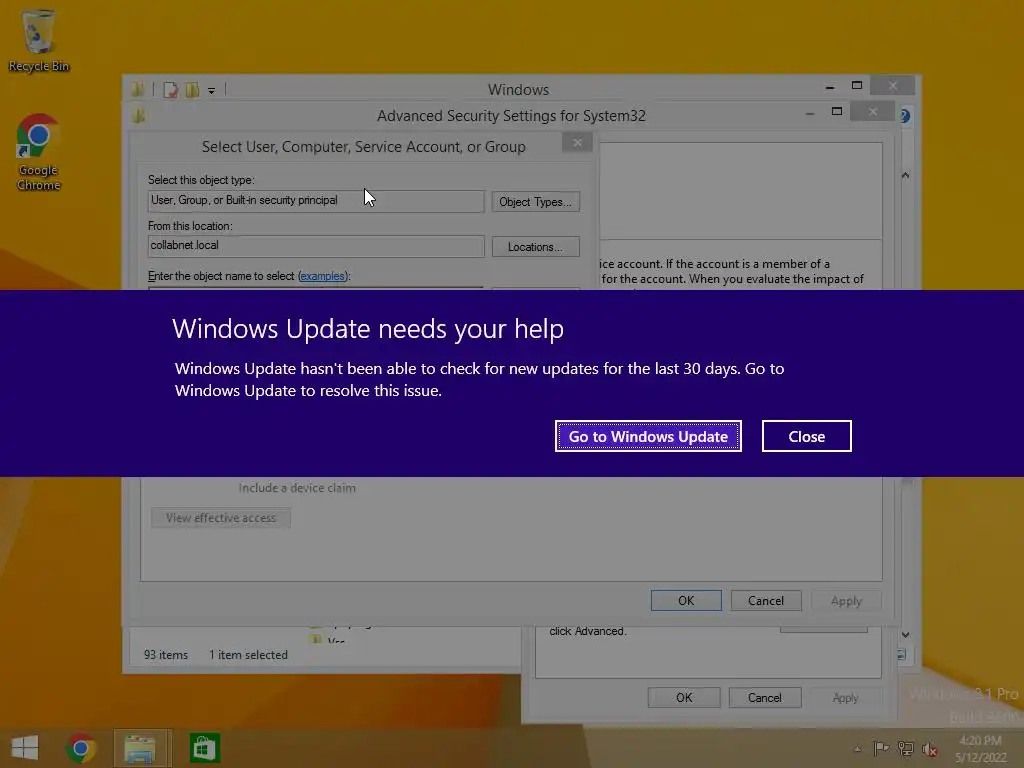The width and height of the screenshot is (1024, 768).
Task: Select the Google Chrome desktop shortcut
Action: point(39,152)
